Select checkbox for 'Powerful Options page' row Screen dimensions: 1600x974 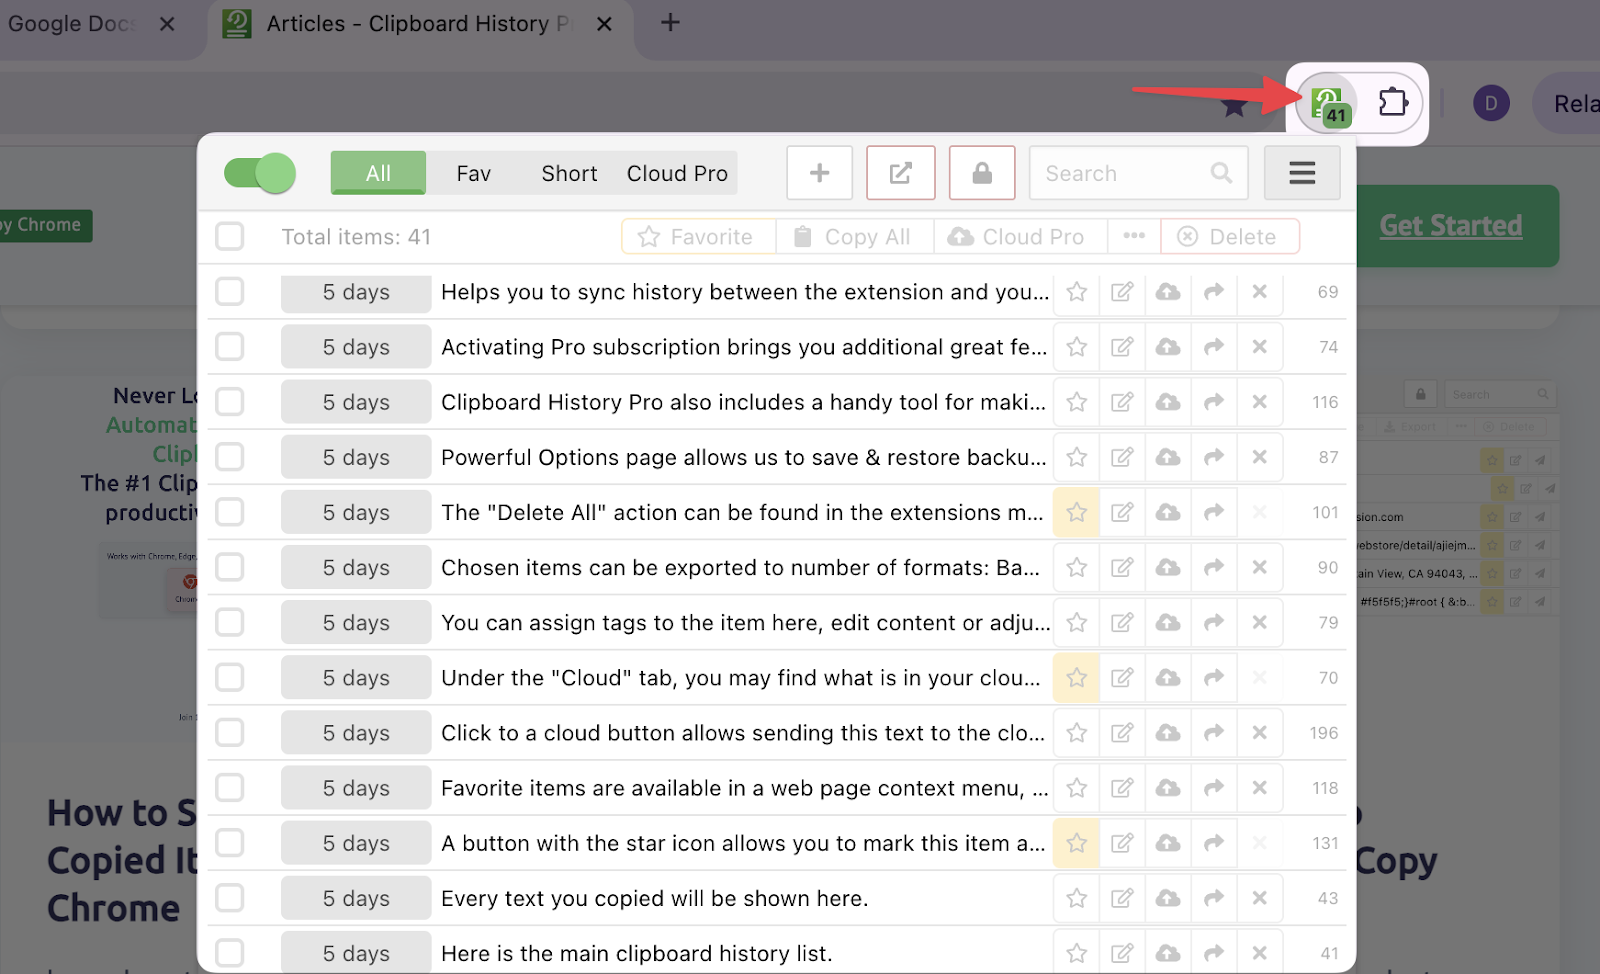[x=230, y=457]
